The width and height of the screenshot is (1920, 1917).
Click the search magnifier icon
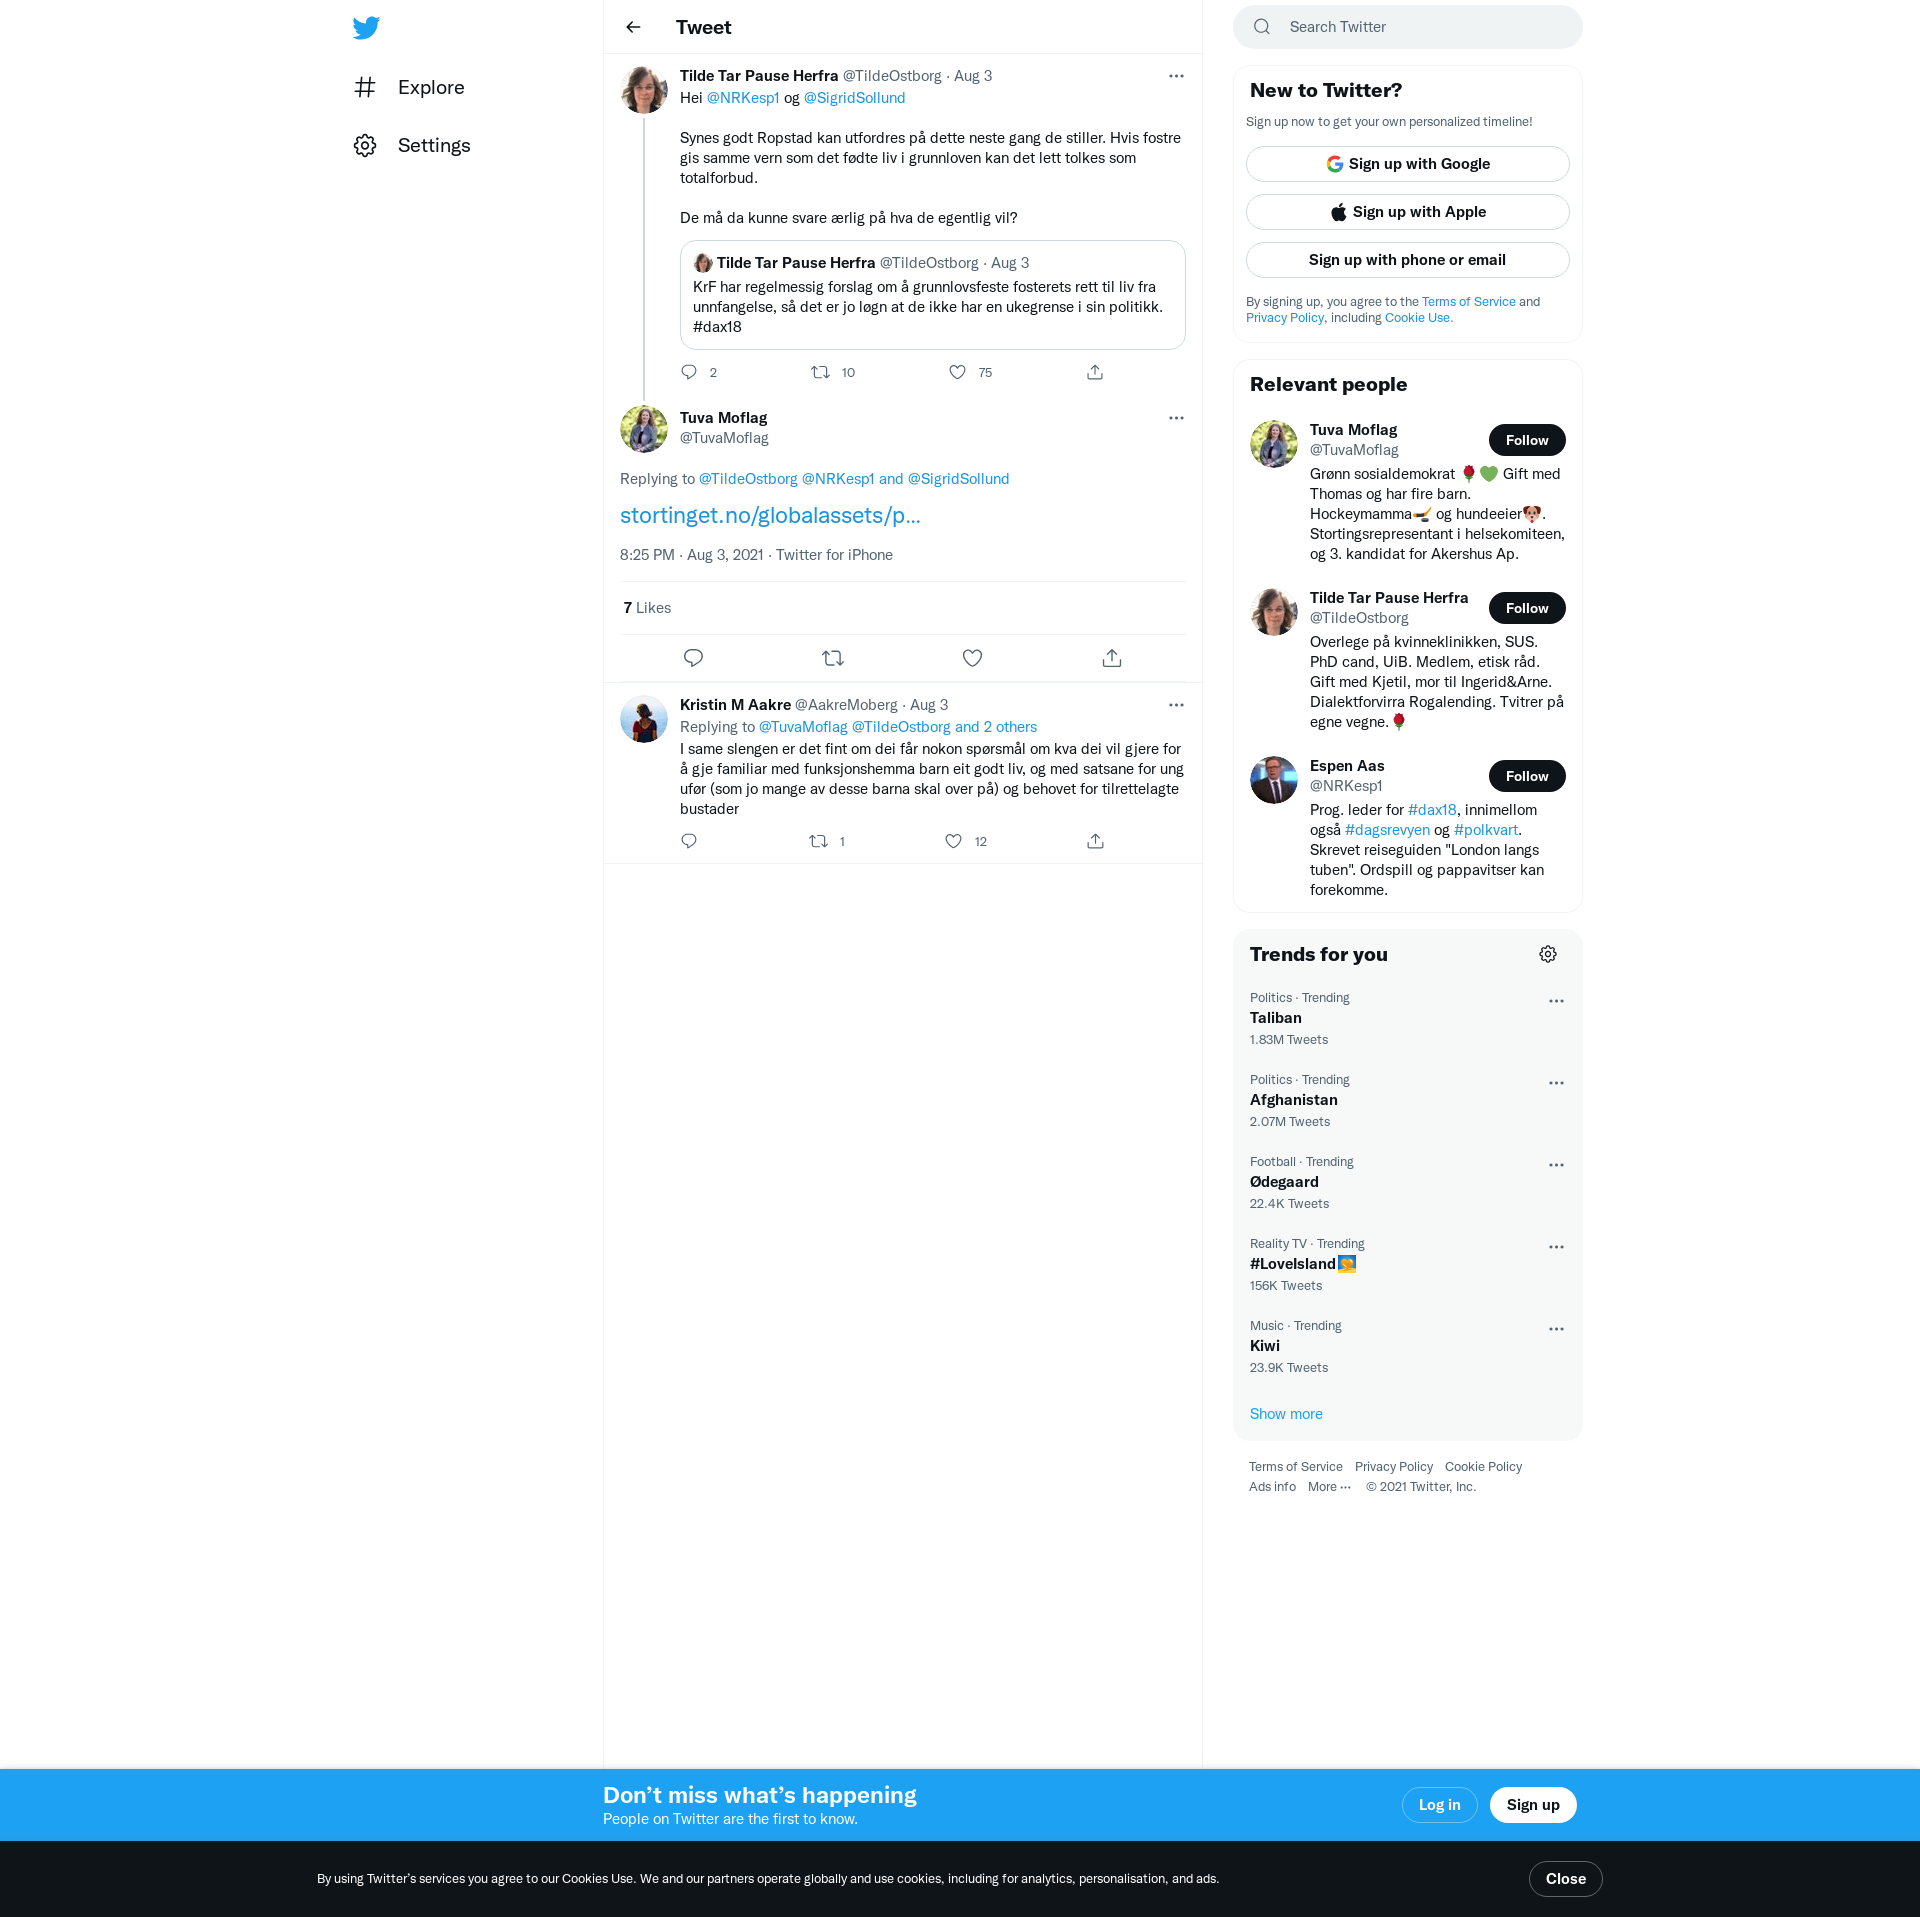(1262, 27)
